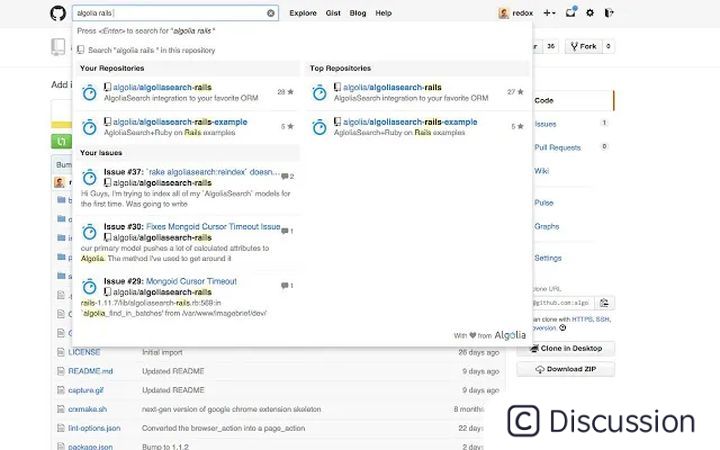Image resolution: width=720 pixels, height=450 pixels.
Task: Open the Blog menu item
Action: point(358,13)
